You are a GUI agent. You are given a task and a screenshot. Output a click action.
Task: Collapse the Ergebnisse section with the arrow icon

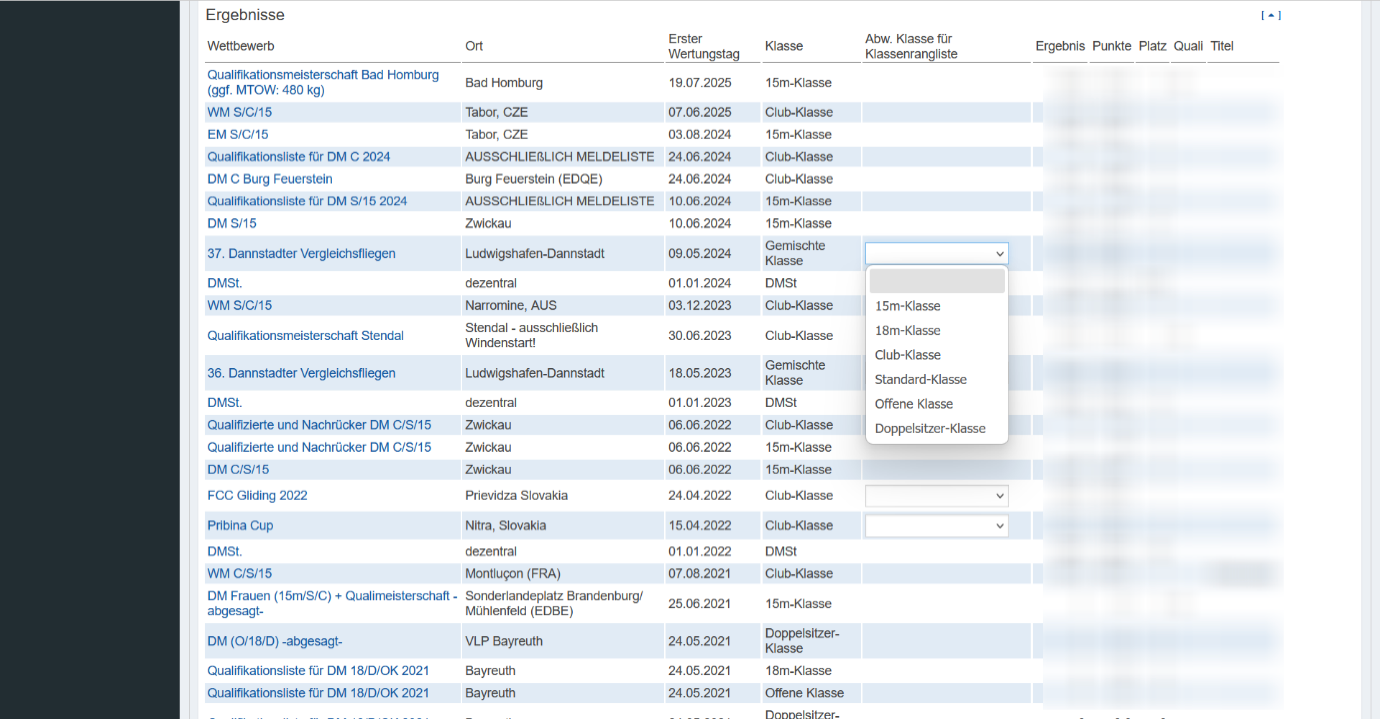pos(1270,15)
